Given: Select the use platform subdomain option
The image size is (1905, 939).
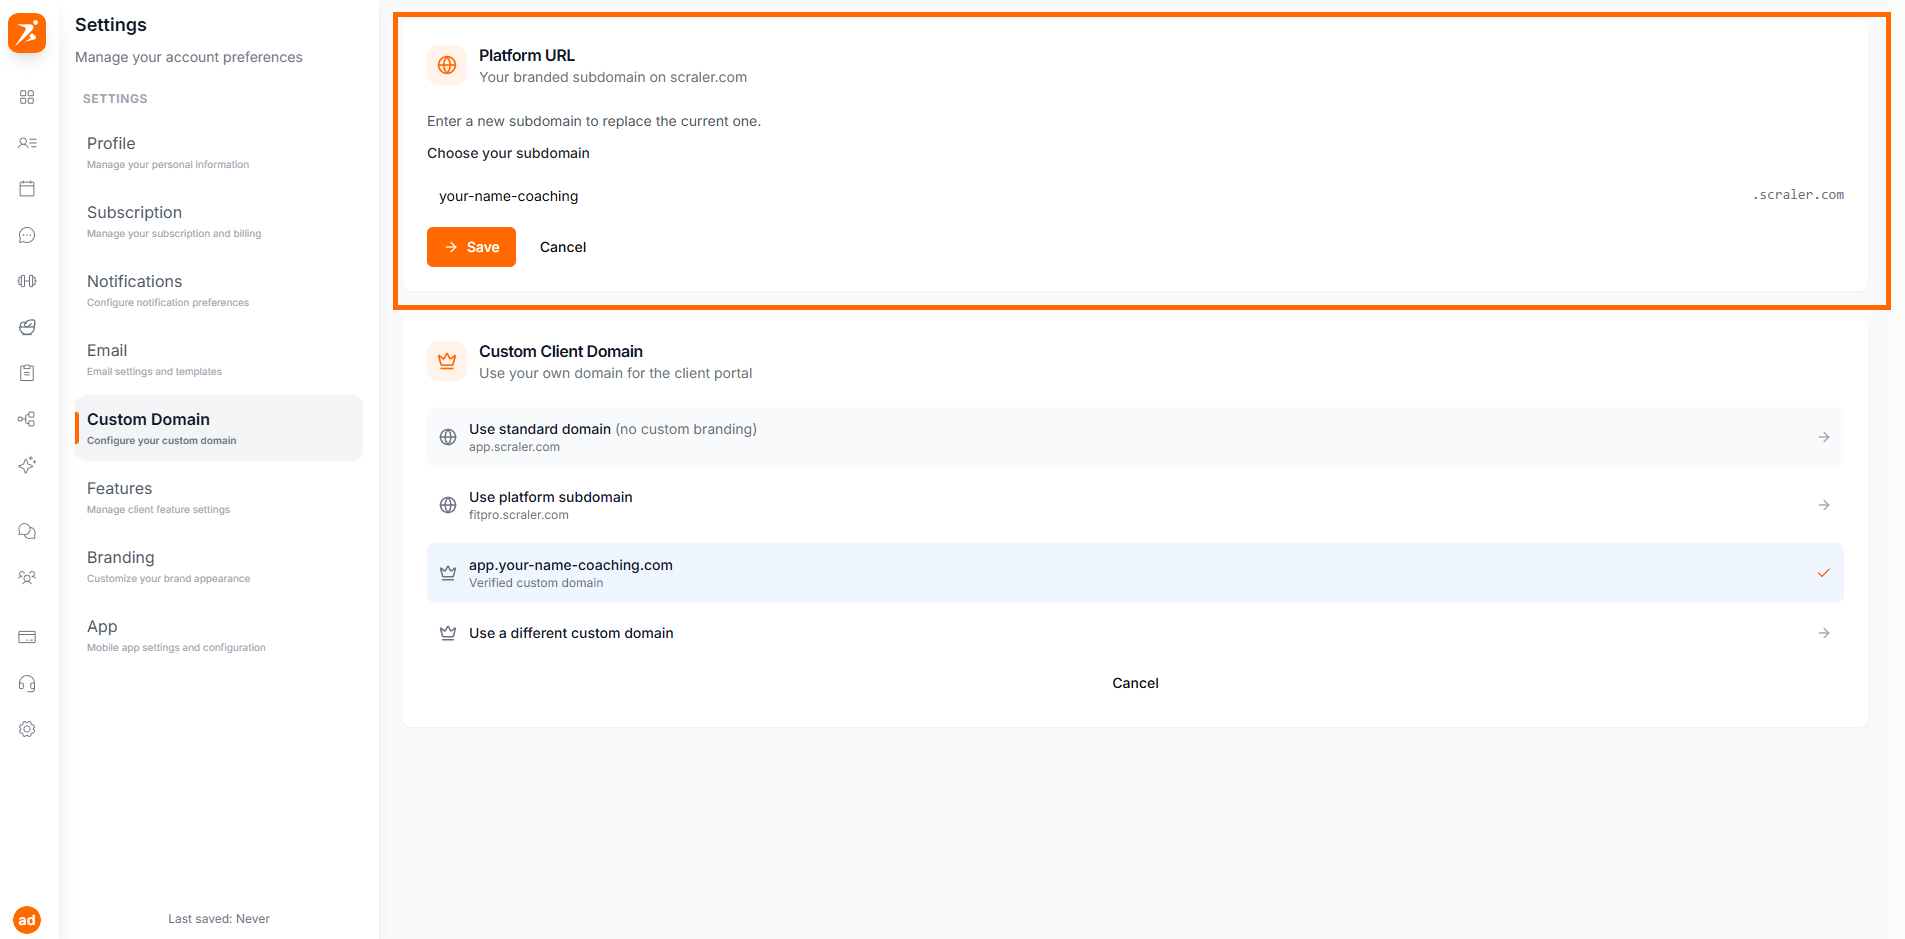Looking at the screenshot, I should pyautogui.click(x=1135, y=505).
